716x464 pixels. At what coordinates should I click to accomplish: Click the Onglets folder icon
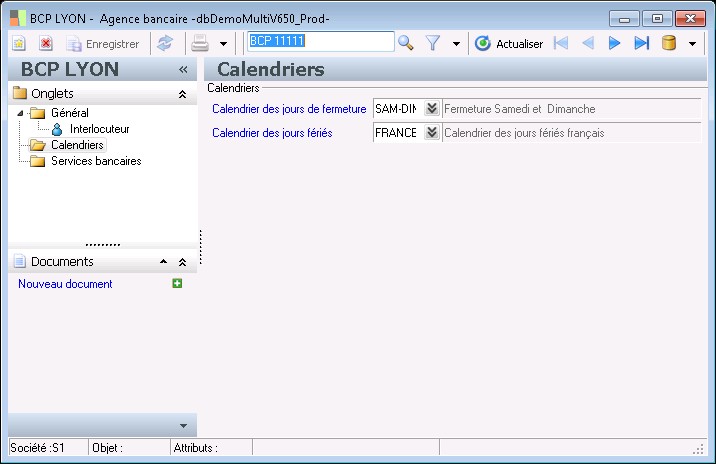[x=20, y=93]
